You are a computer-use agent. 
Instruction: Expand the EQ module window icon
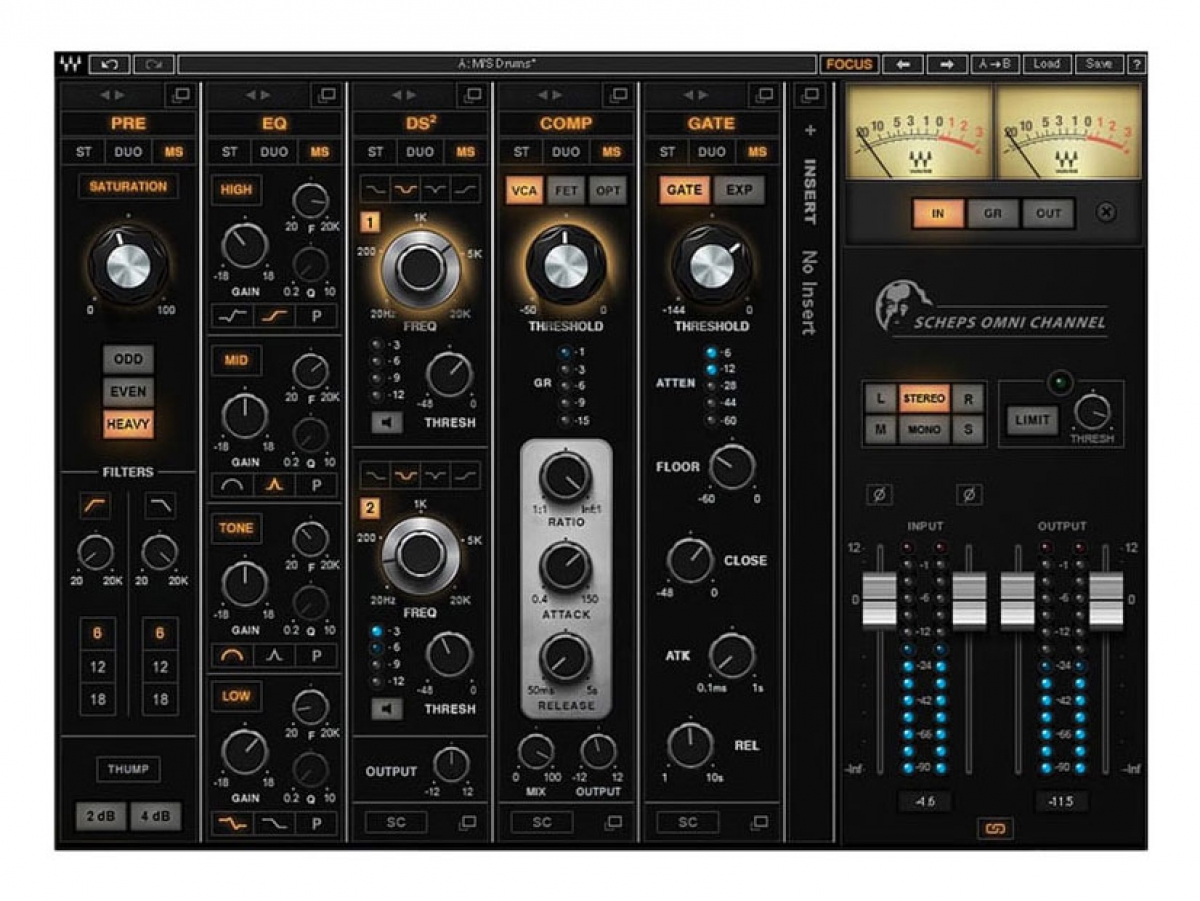point(327,95)
